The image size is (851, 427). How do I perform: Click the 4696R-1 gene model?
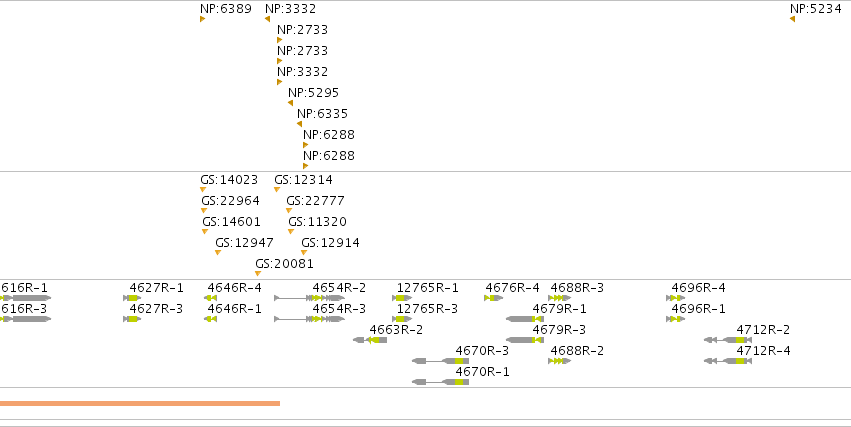pos(676,319)
